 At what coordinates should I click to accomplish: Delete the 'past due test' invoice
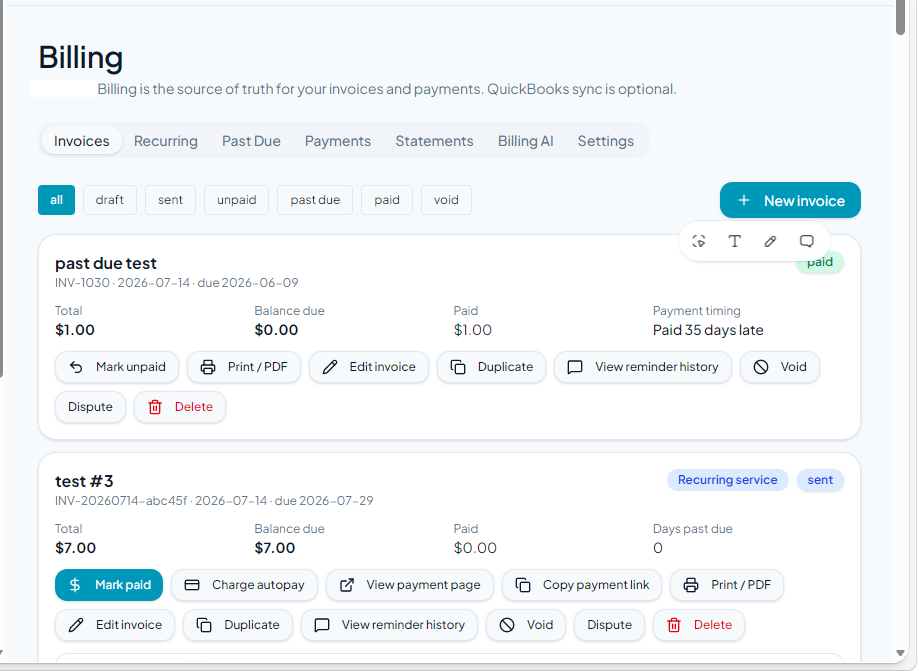click(x=180, y=407)
